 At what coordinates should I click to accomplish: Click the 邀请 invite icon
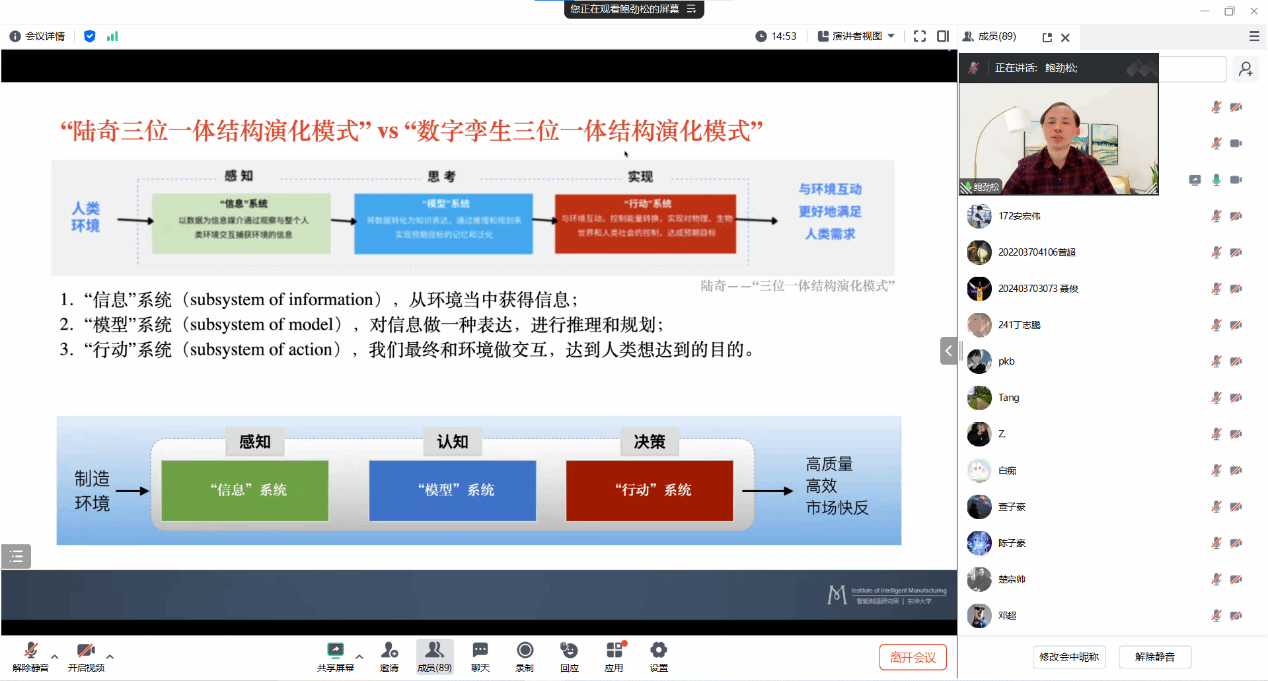tap(389, 656)
